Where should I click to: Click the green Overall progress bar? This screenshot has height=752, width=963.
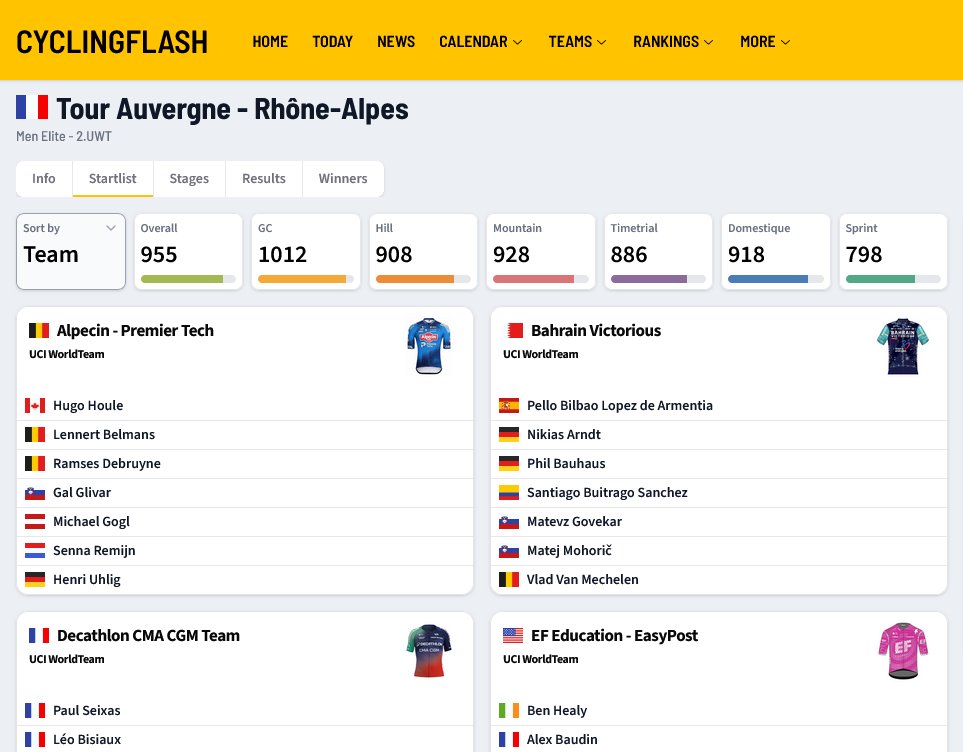click(x=188, y=279)
